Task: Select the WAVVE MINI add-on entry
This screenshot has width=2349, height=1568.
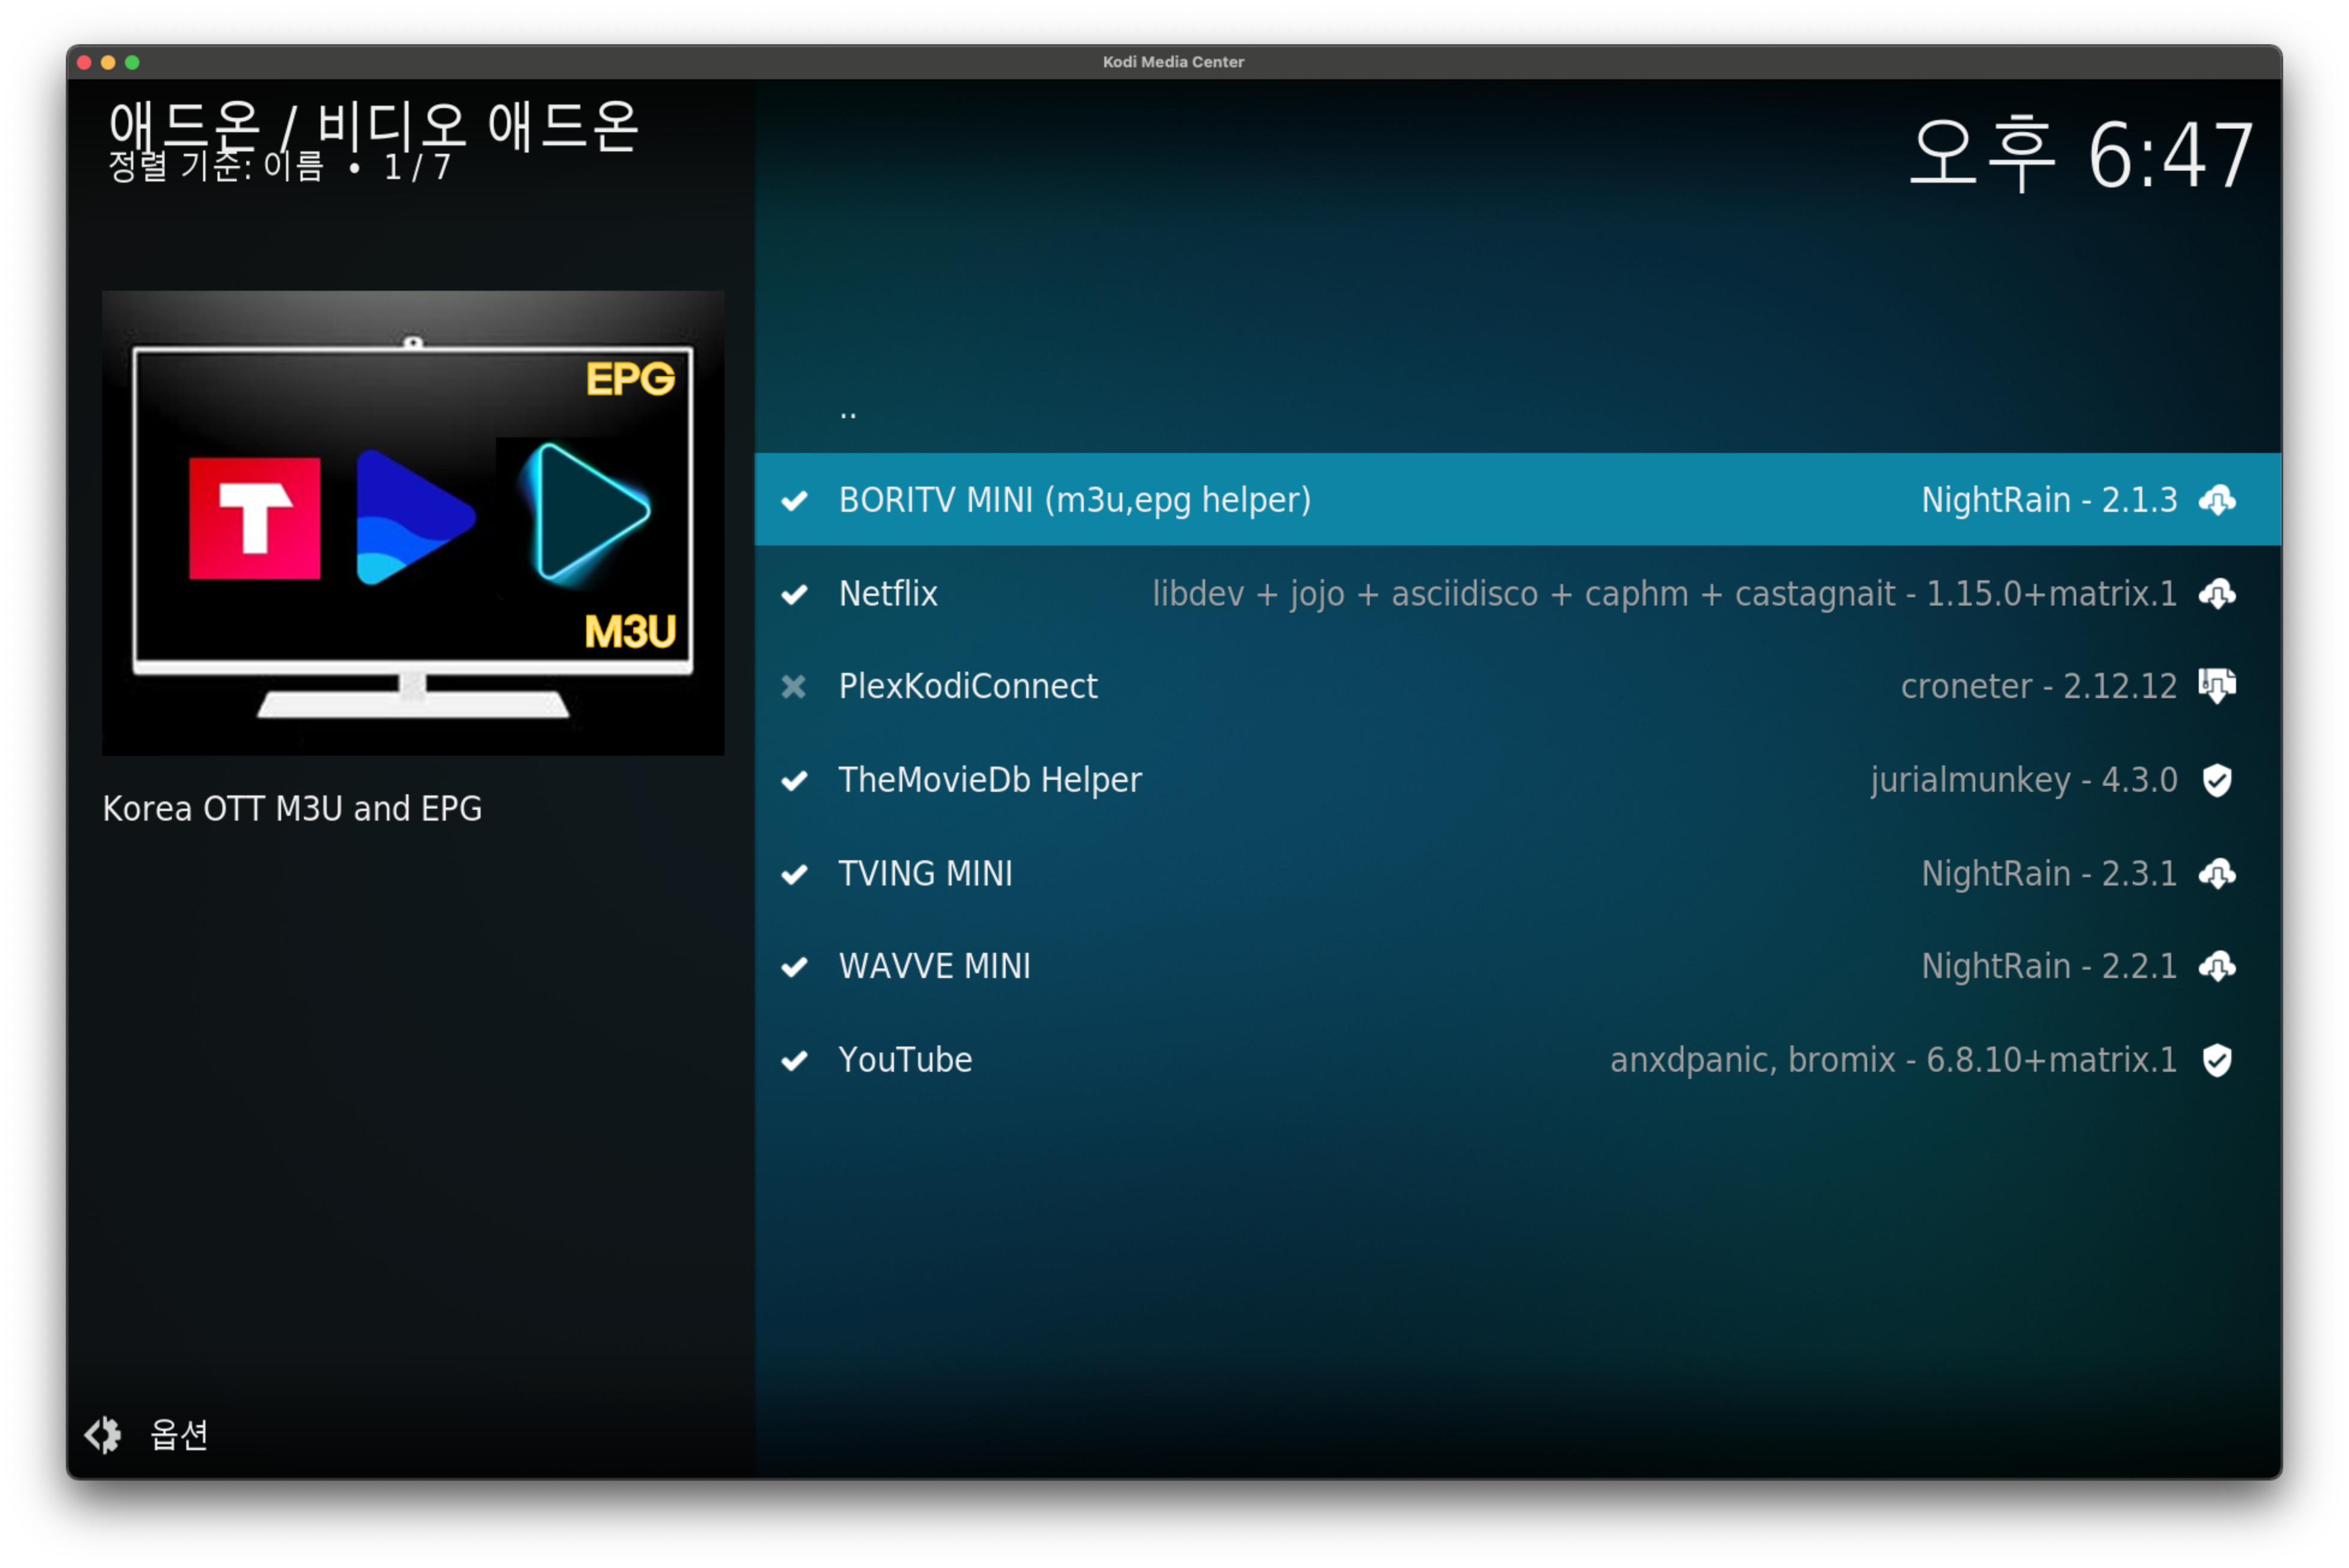Action: point(934,966)
